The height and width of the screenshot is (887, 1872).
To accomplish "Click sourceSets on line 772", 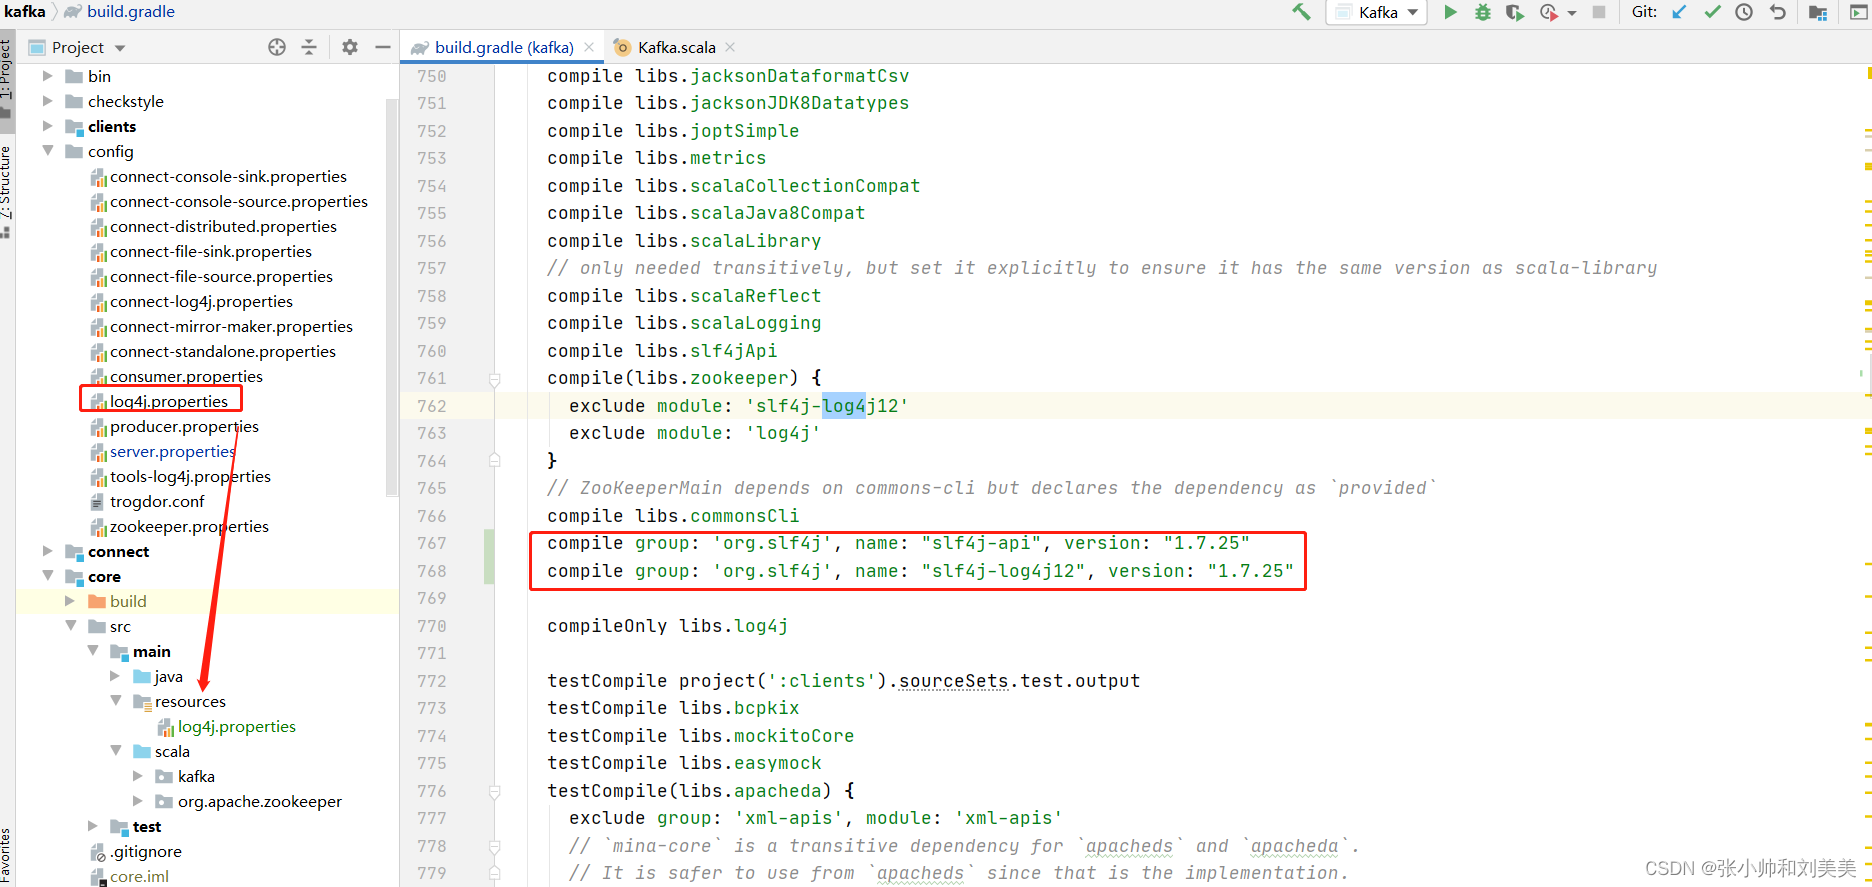I will [x=953, y=681].
